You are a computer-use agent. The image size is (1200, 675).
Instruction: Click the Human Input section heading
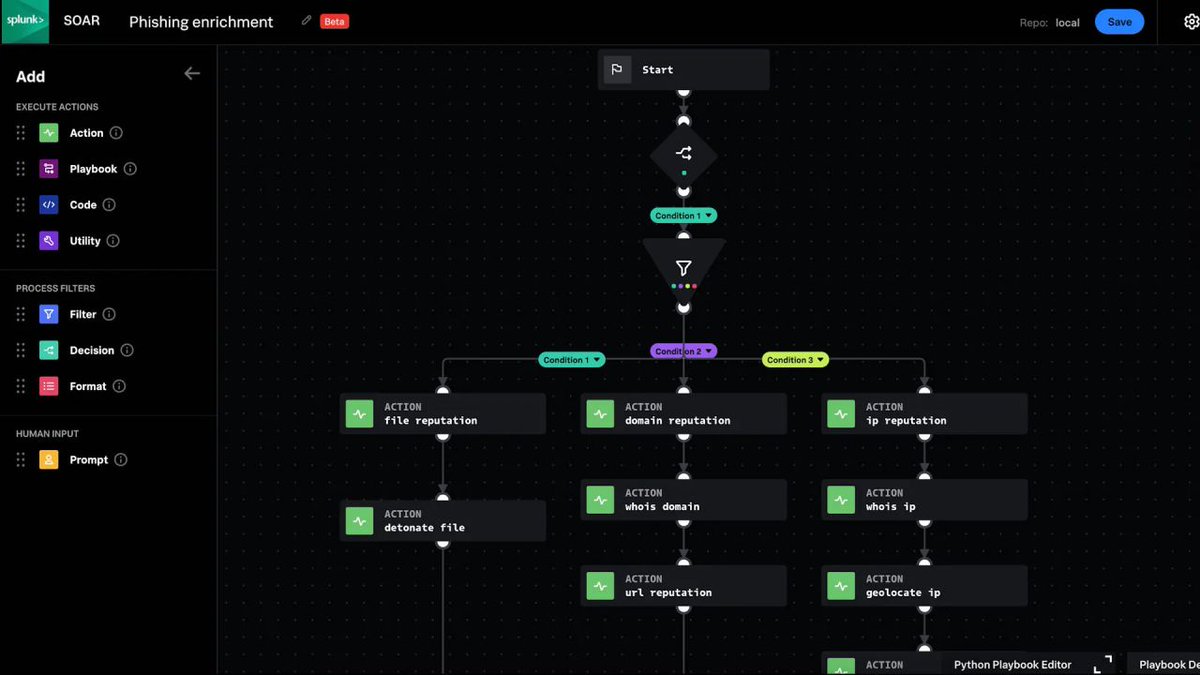pyautogui.click(x=47, y=434)
